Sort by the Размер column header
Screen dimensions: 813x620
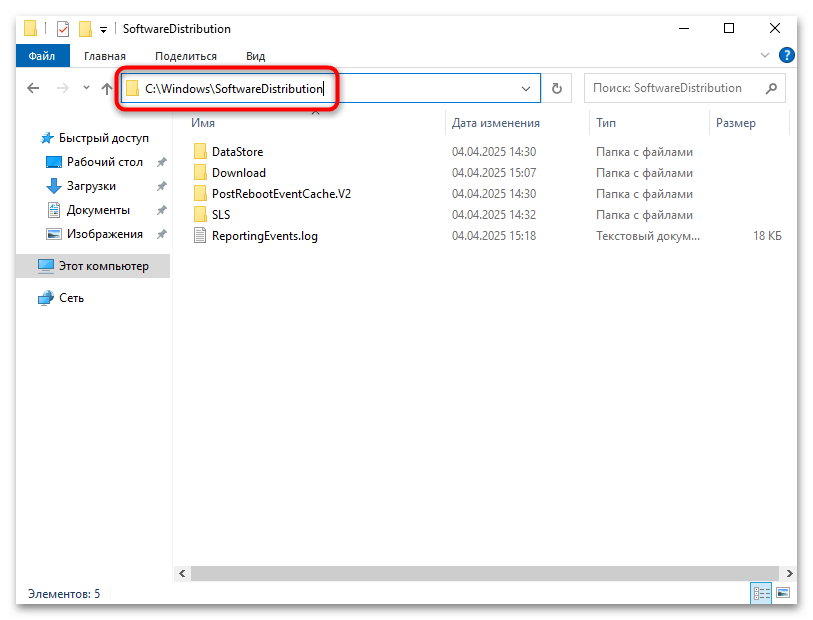(736, 123)
